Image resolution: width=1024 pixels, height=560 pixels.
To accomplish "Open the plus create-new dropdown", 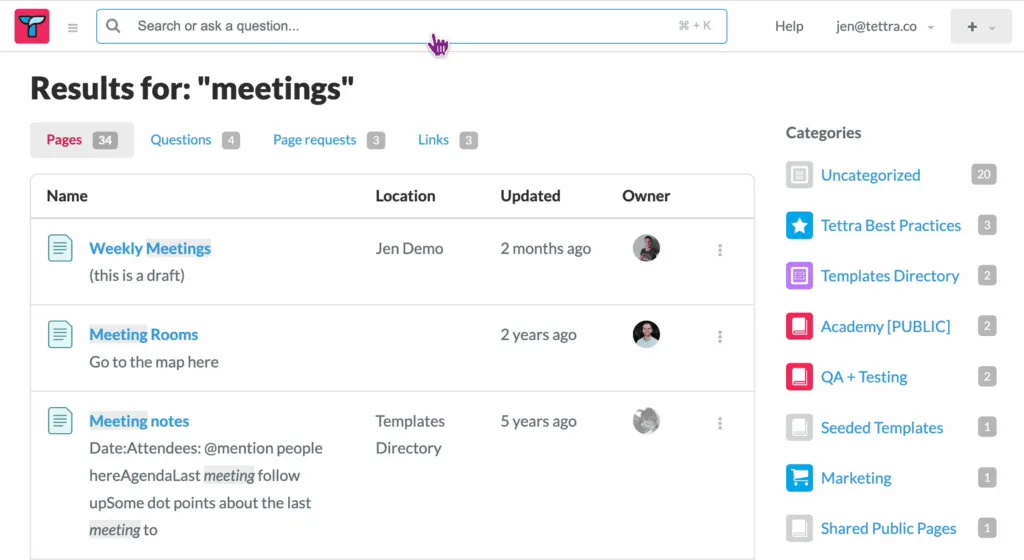I will 981,27.
